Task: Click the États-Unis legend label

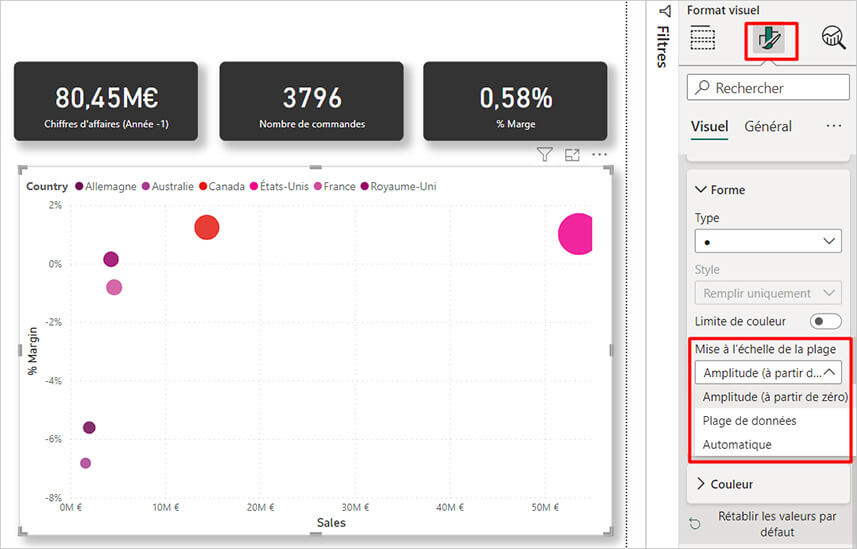Action: (284, 186)
